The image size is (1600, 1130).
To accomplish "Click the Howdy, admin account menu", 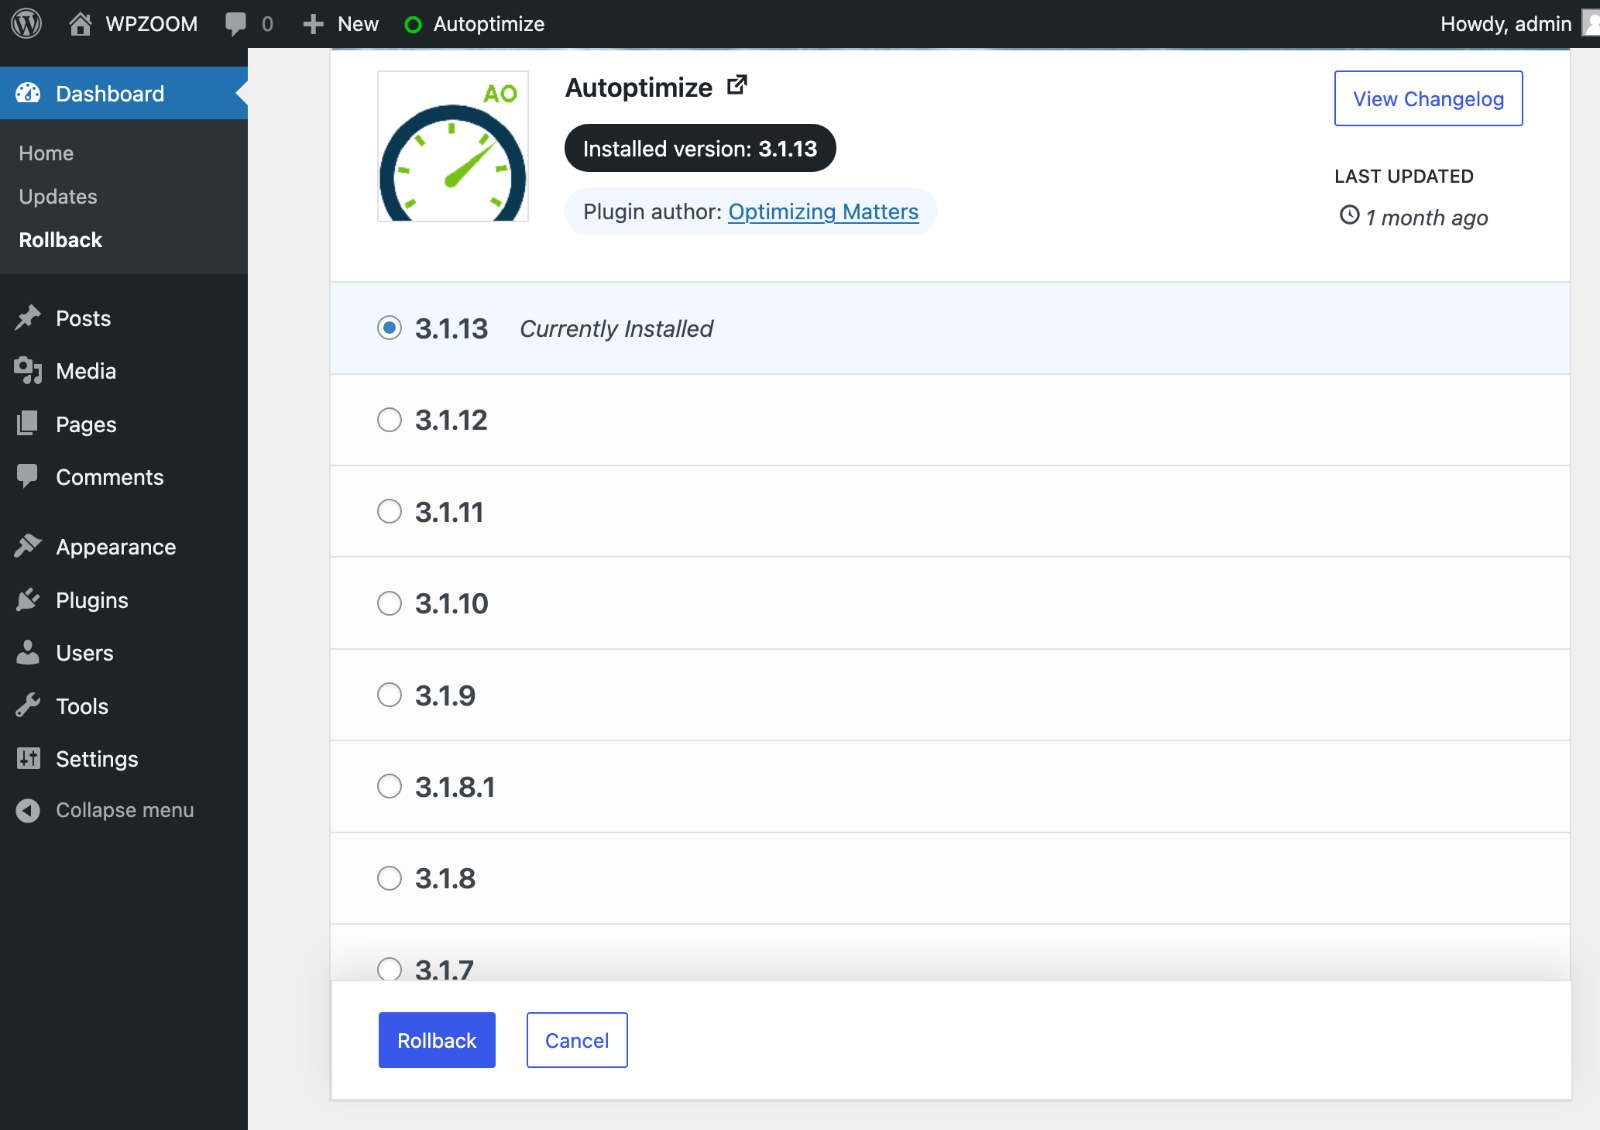I will 1506,24.
